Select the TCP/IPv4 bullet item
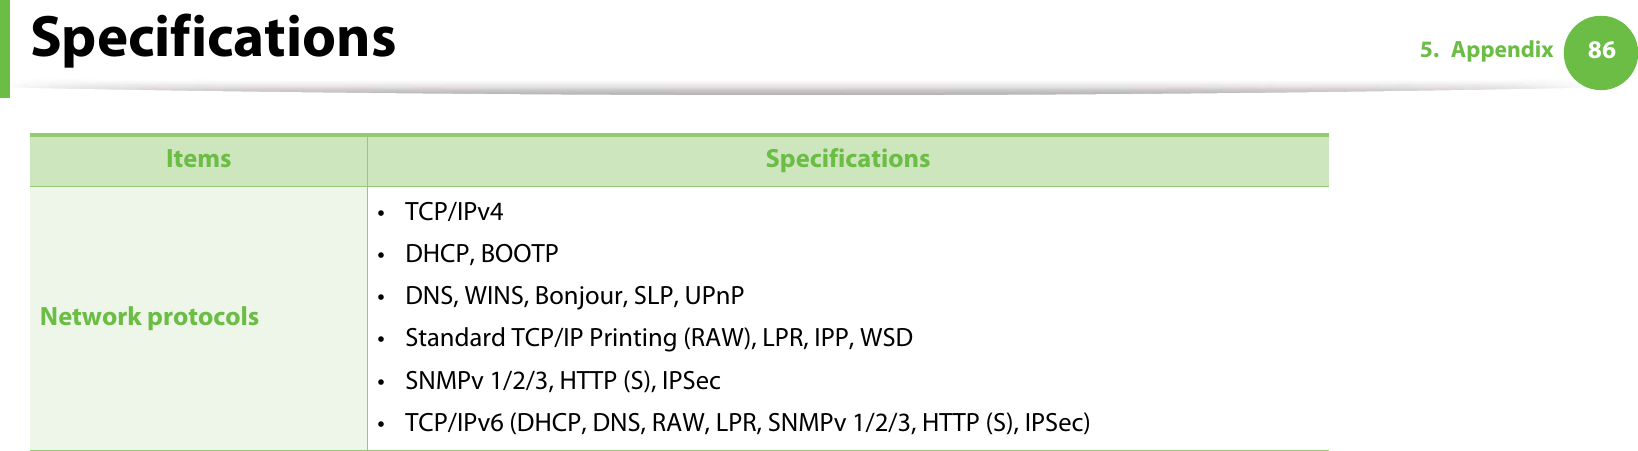Screen dimensions: 1638x451 (454, 212)
